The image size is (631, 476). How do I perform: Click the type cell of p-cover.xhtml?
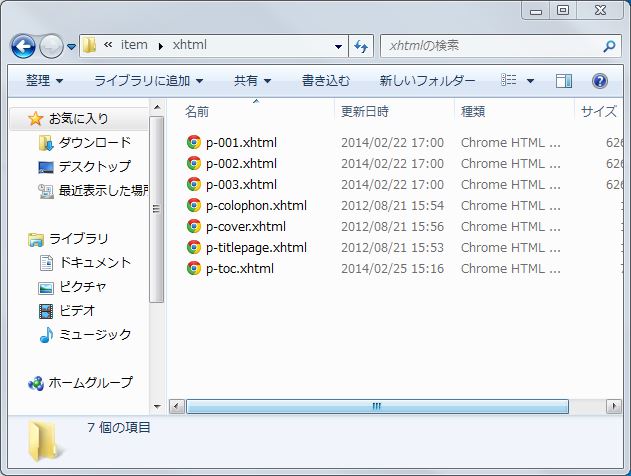pyautogui.click(x=511, y=227)
